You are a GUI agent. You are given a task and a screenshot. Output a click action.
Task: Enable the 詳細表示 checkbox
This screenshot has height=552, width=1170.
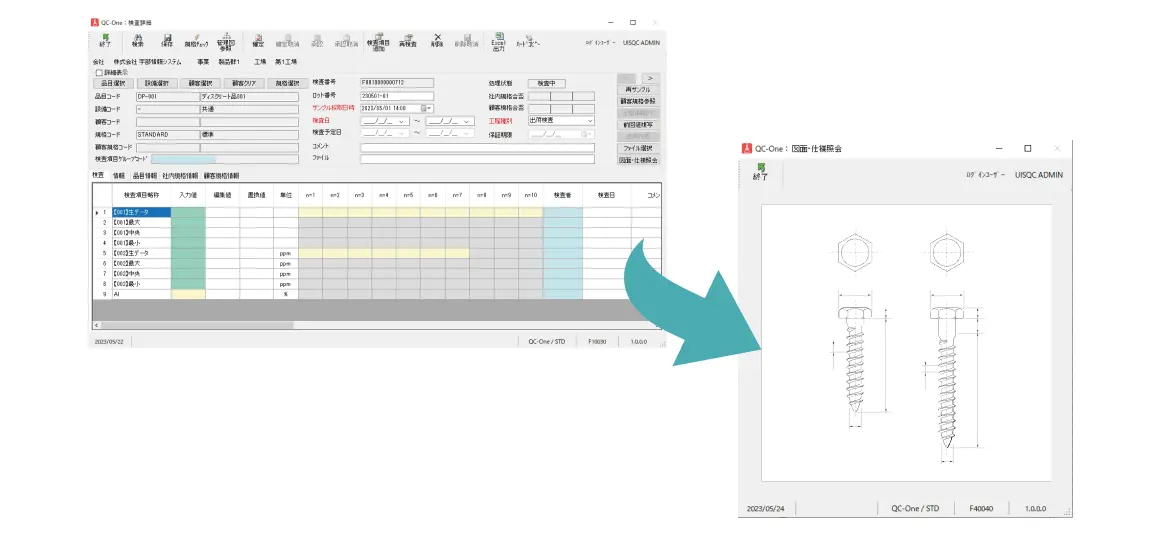pos(98,73)
